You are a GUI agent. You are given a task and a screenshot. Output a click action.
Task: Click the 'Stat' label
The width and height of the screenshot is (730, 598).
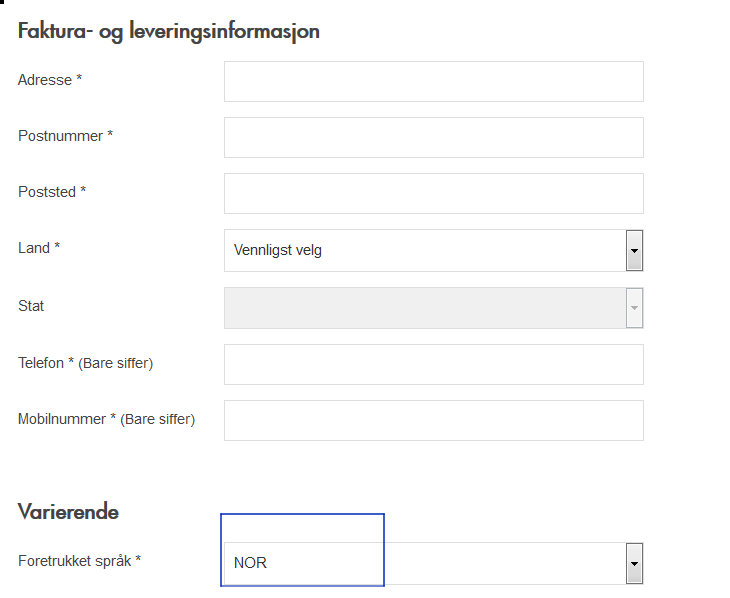31,306
